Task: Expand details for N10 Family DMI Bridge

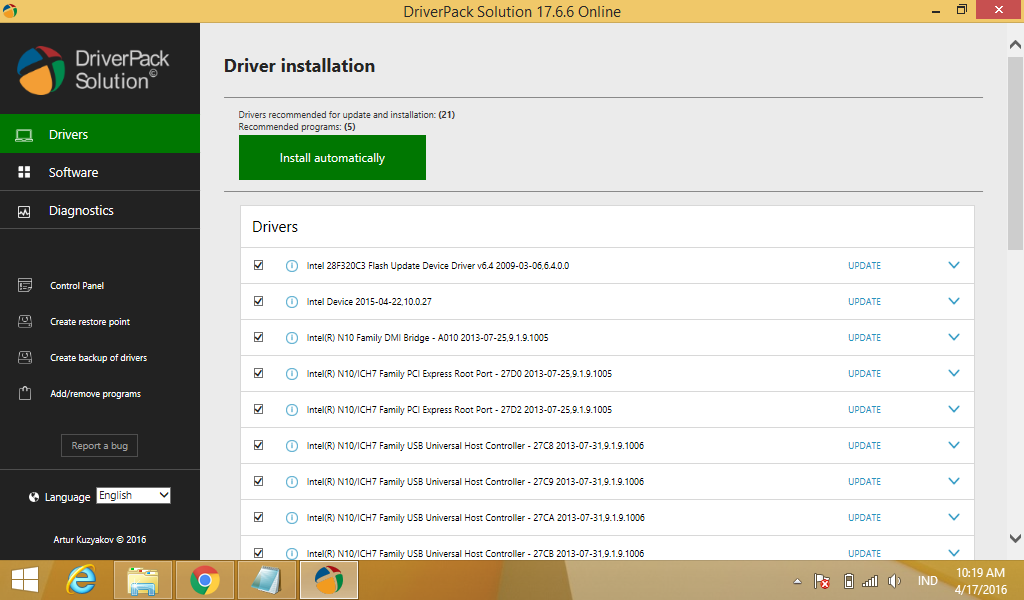Action: 953,337
